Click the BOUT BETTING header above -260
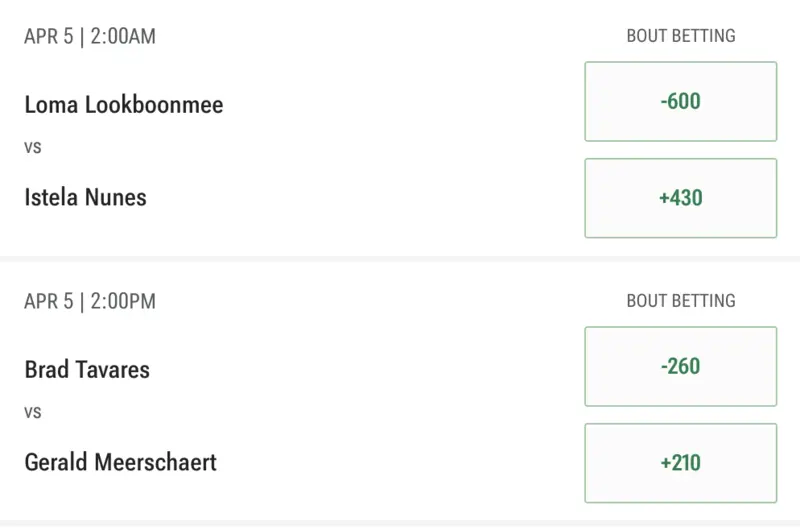This screenshot has height=530, width=800. pos(680,301)
